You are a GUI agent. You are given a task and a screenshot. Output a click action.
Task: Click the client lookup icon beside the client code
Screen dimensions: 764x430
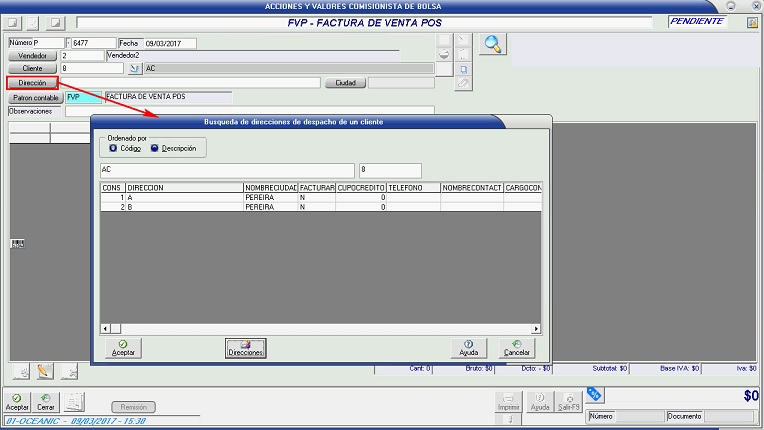tap(134, 69)
